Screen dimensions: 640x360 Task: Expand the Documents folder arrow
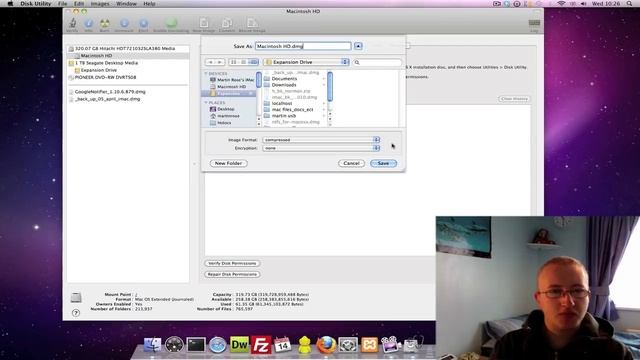tap(324, 79)
